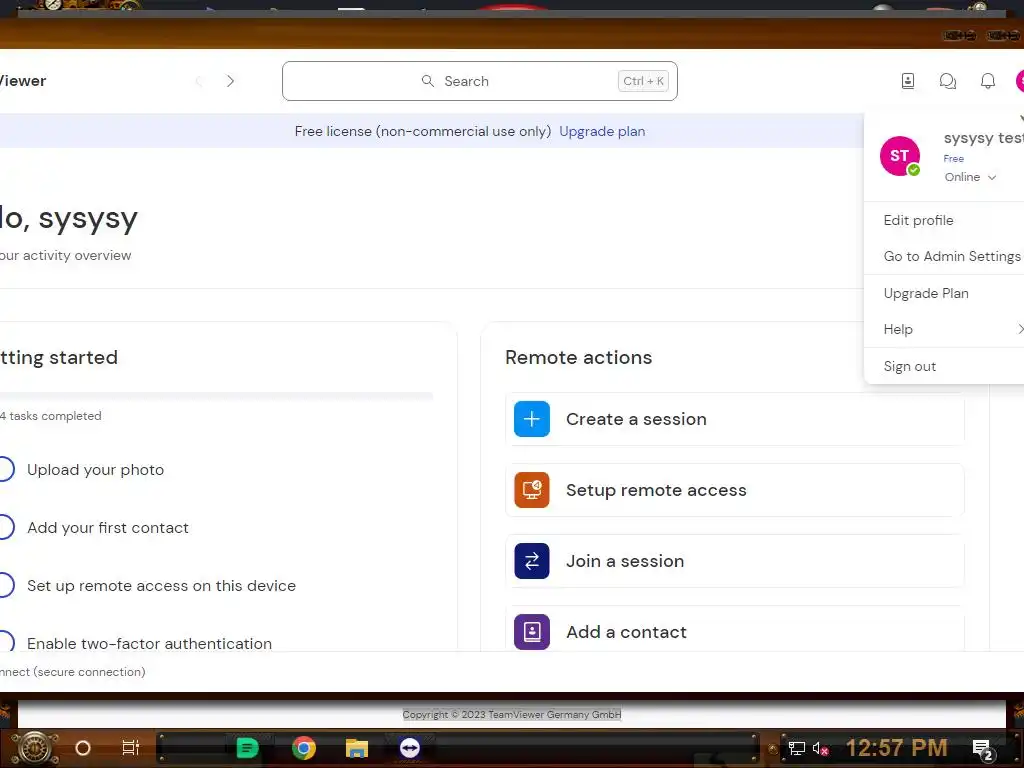This screenshot has height=768, width=1024.
Task: Click the Upload your photo text
Action: [x=95, y=470]
